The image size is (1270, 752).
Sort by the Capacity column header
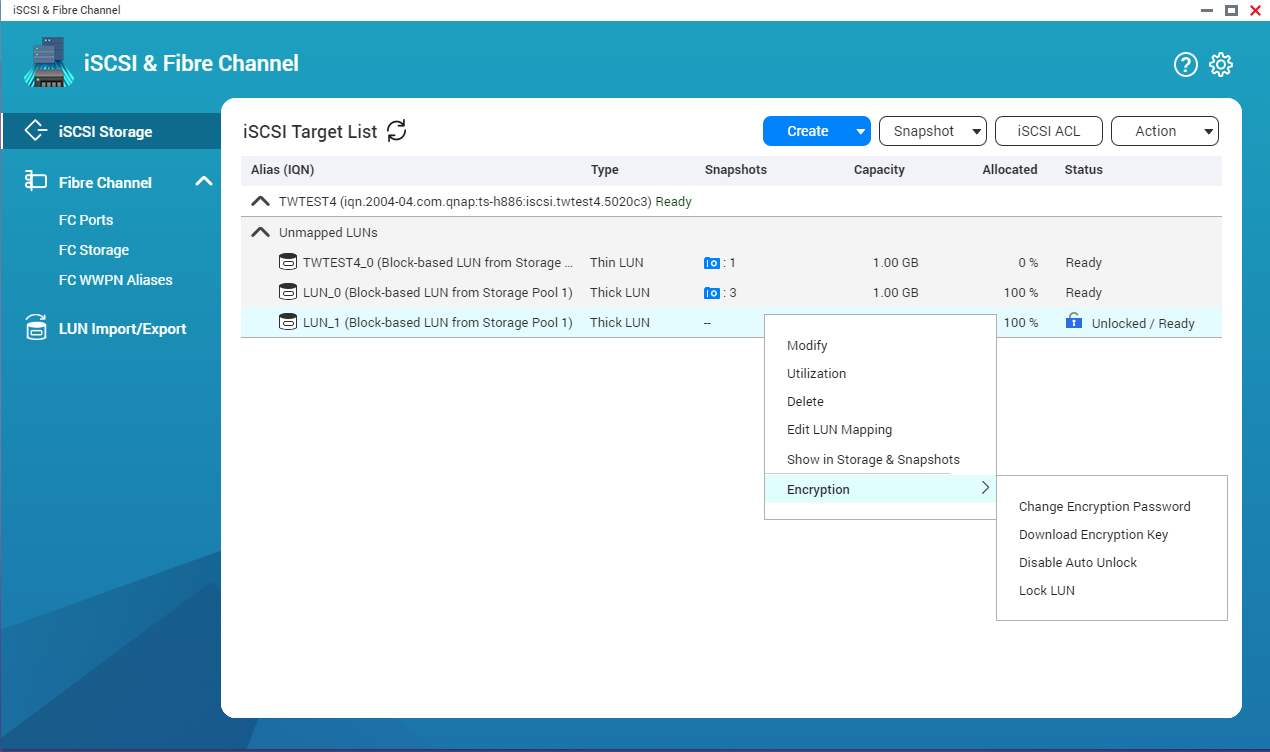pos(879,170)
